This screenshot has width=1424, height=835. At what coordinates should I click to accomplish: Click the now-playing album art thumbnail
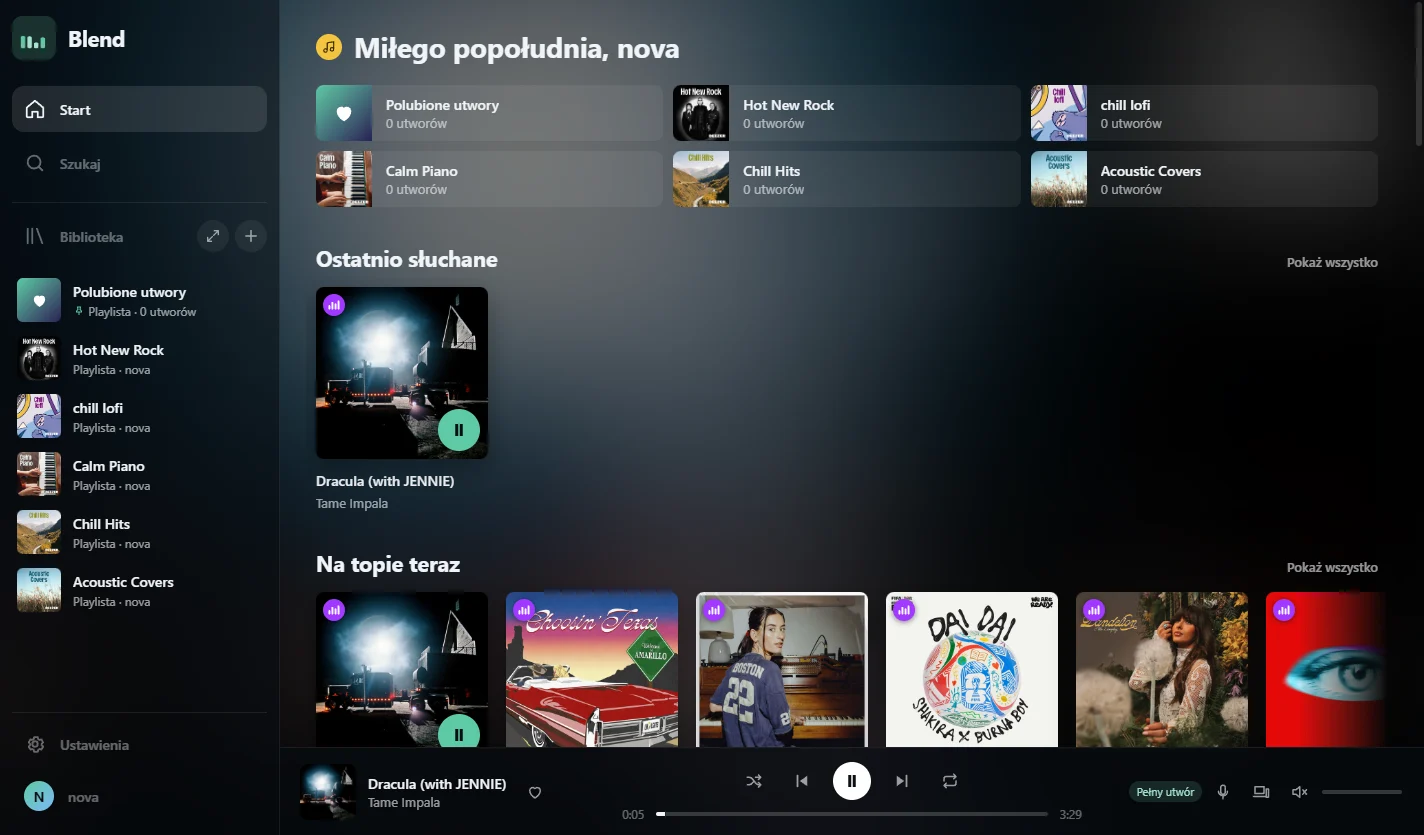[x=328, y=792]
